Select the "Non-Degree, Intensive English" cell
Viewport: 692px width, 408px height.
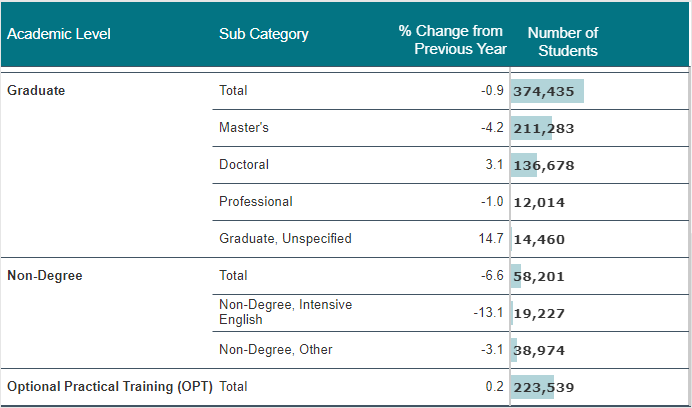[285, 312]
